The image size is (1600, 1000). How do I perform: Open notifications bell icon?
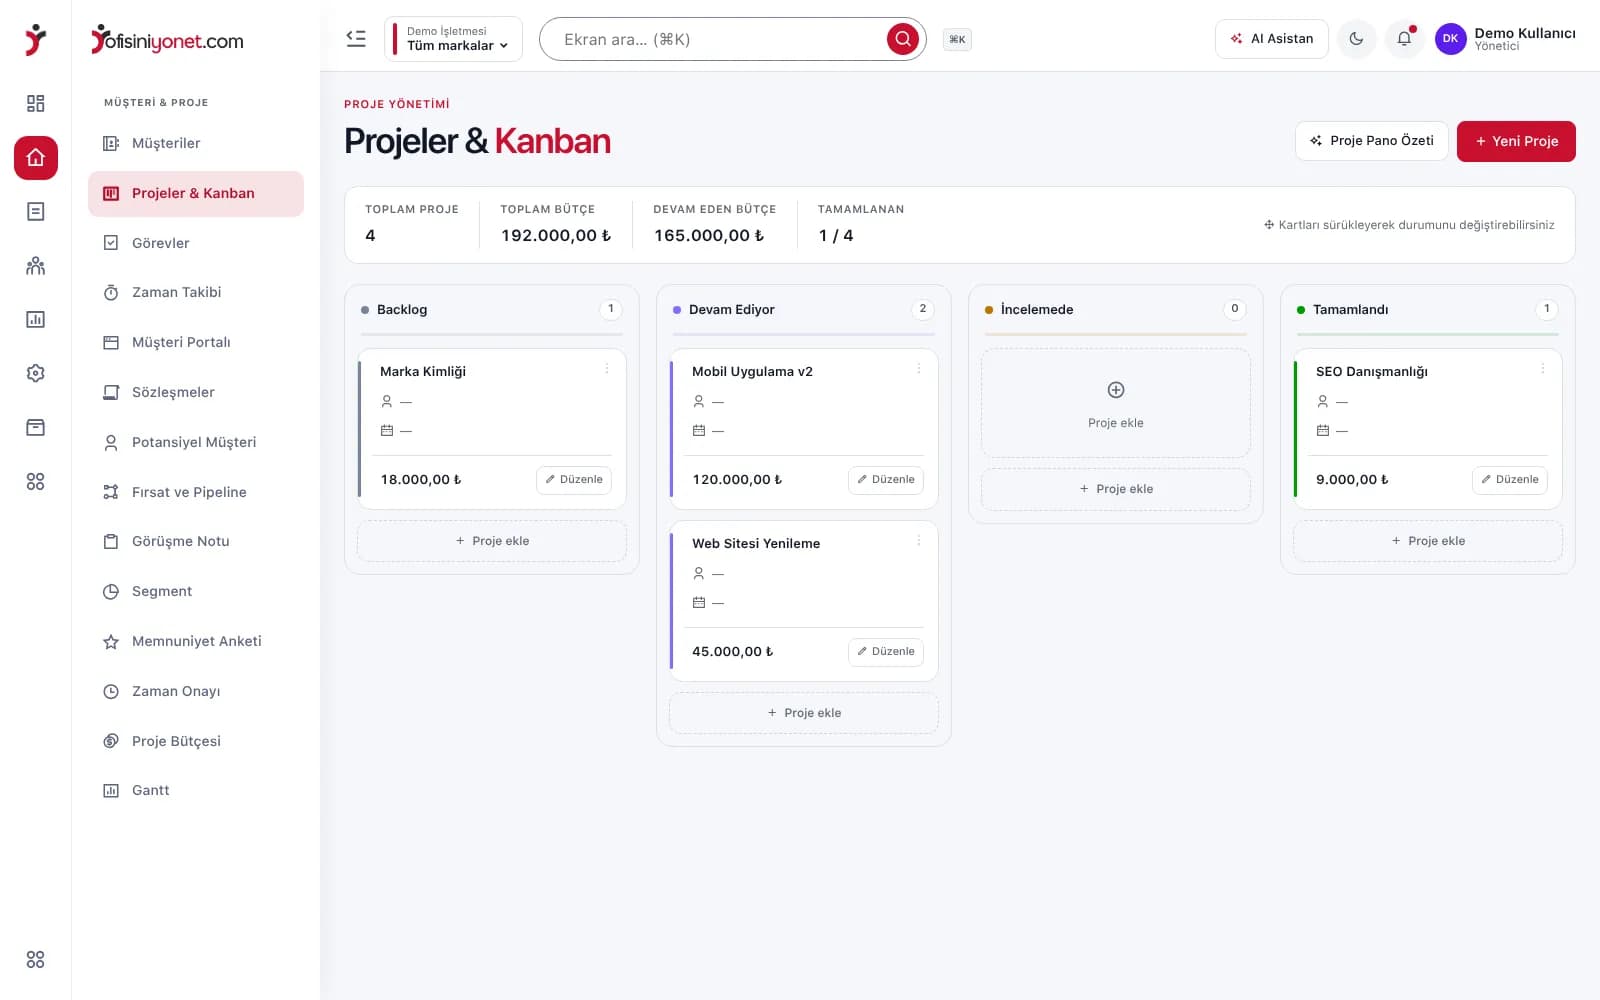[x=1404, y=39]
